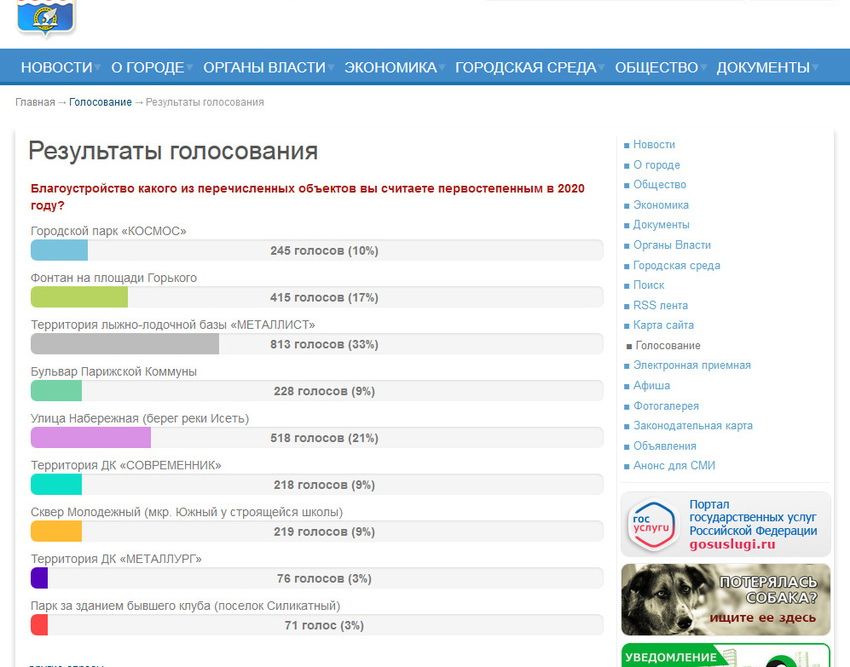Open sidebar link Фотогалерея
850x667 pixels.
click(x=666, y=406)
